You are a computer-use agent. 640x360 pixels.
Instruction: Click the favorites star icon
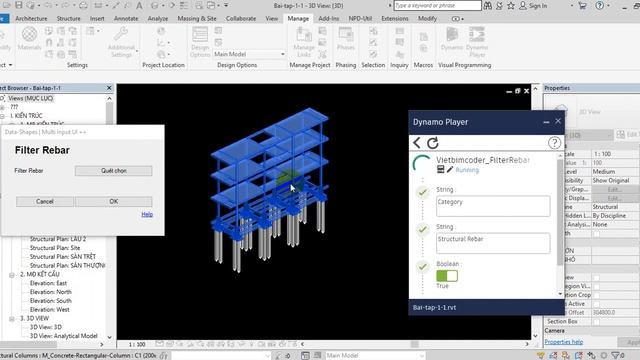(511, 6)
